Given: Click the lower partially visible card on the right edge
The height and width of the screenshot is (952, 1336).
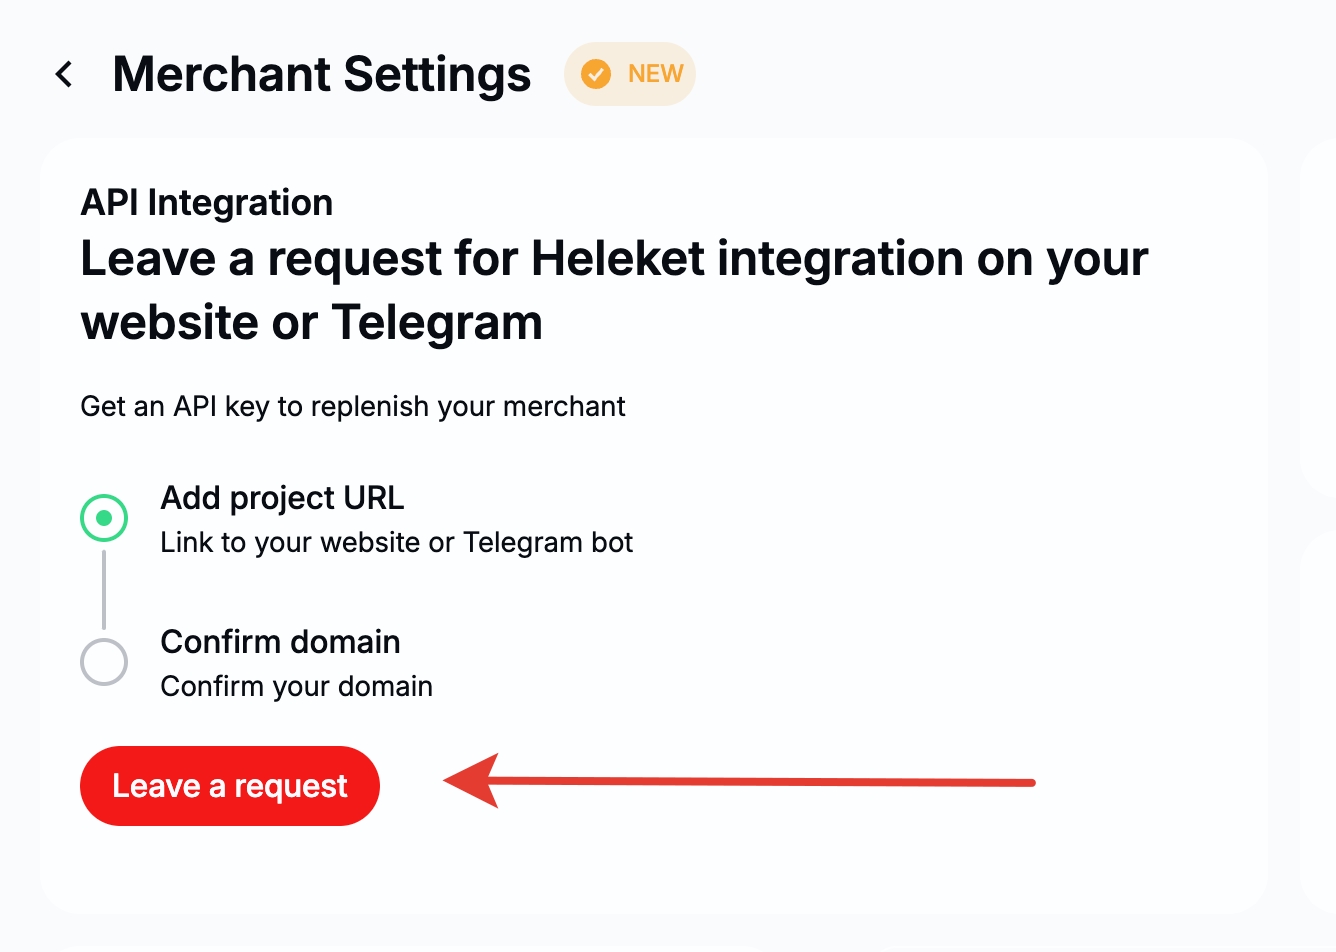Looking at the screenshot, I should pyautogui.click(x=1318, y=720).
